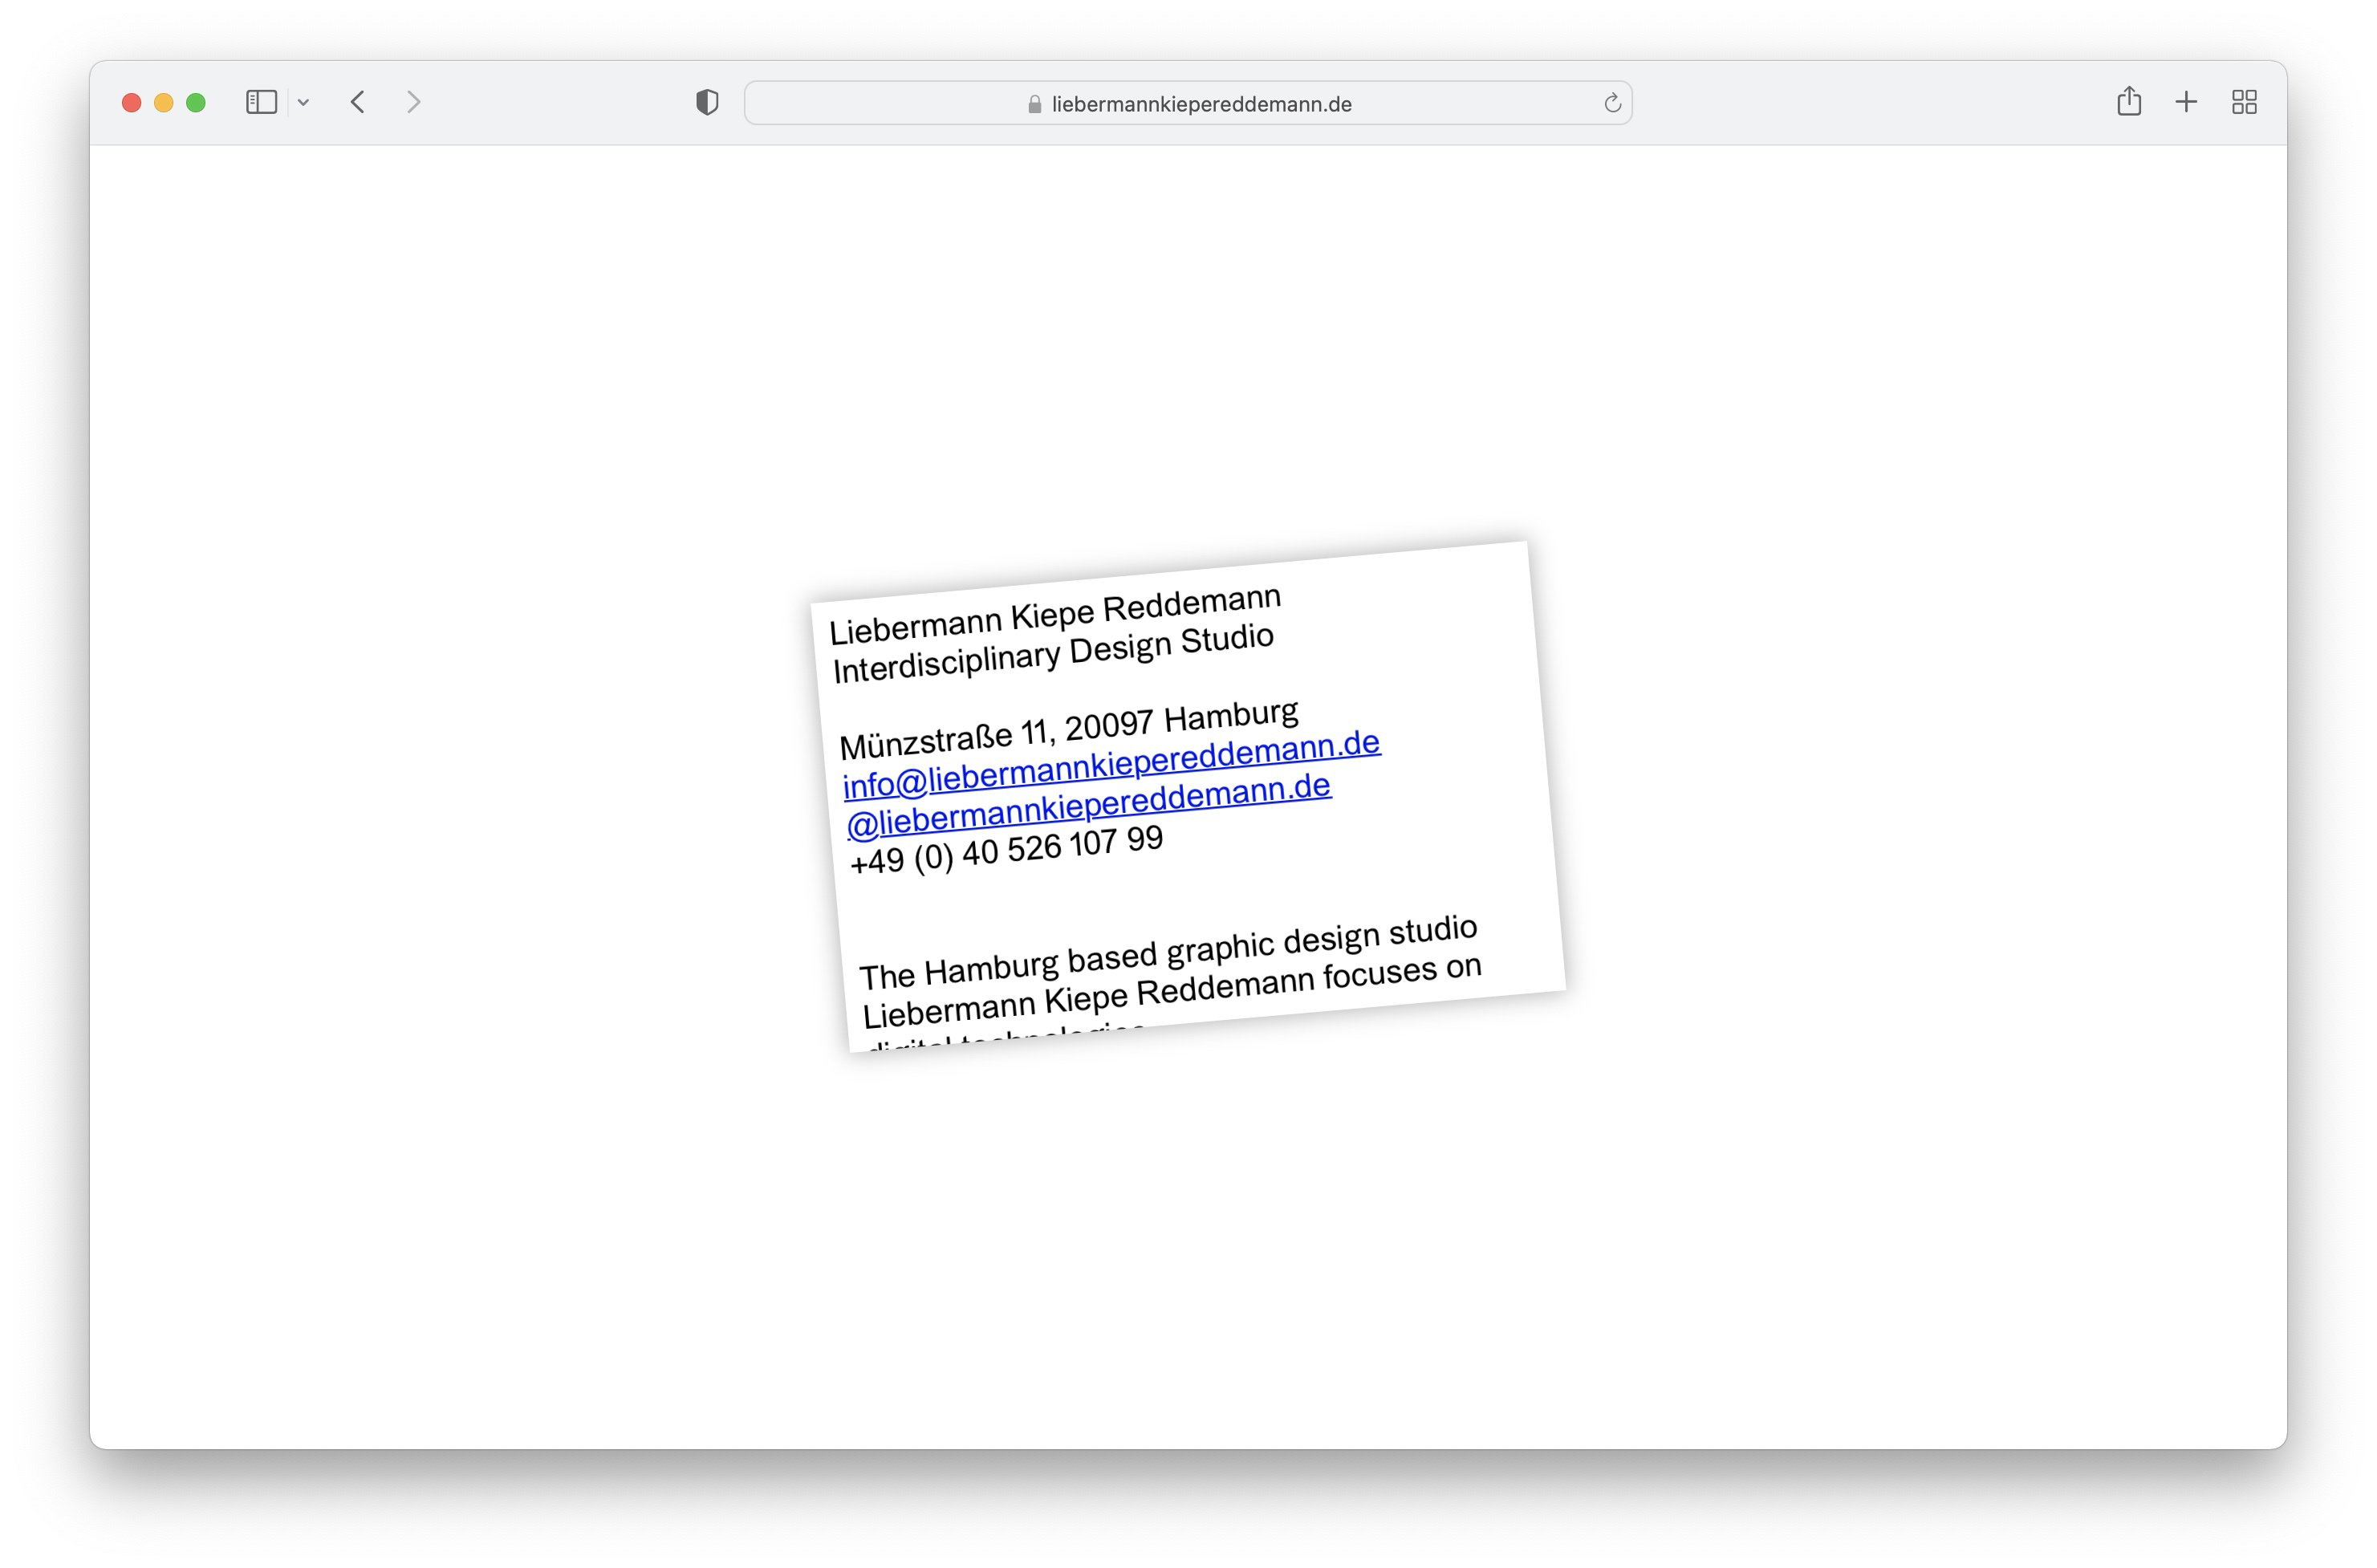Click the line 'The Hamburg based graphic design studio'
2377x1568 pixels.
point(1168,951)
